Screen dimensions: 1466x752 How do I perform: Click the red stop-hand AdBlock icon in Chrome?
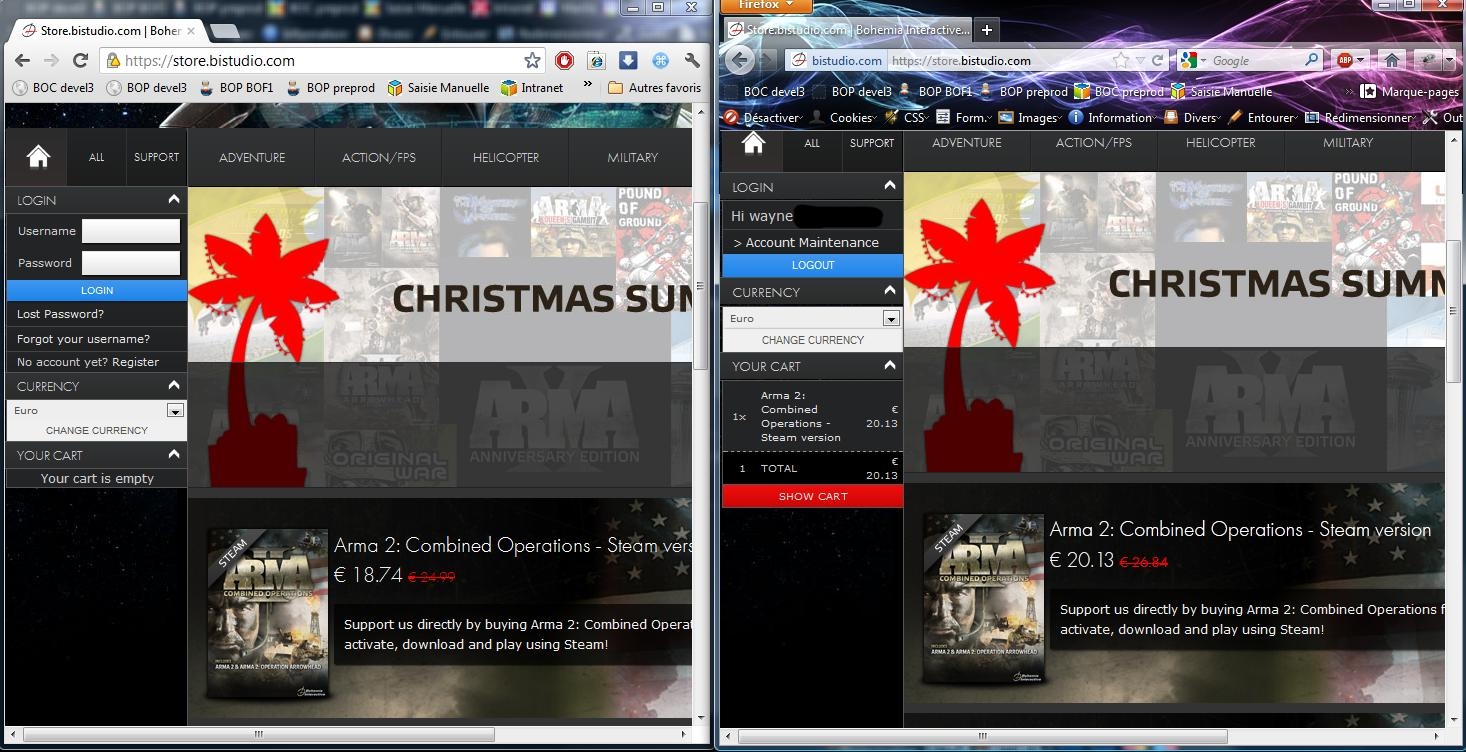coord(564,60)
